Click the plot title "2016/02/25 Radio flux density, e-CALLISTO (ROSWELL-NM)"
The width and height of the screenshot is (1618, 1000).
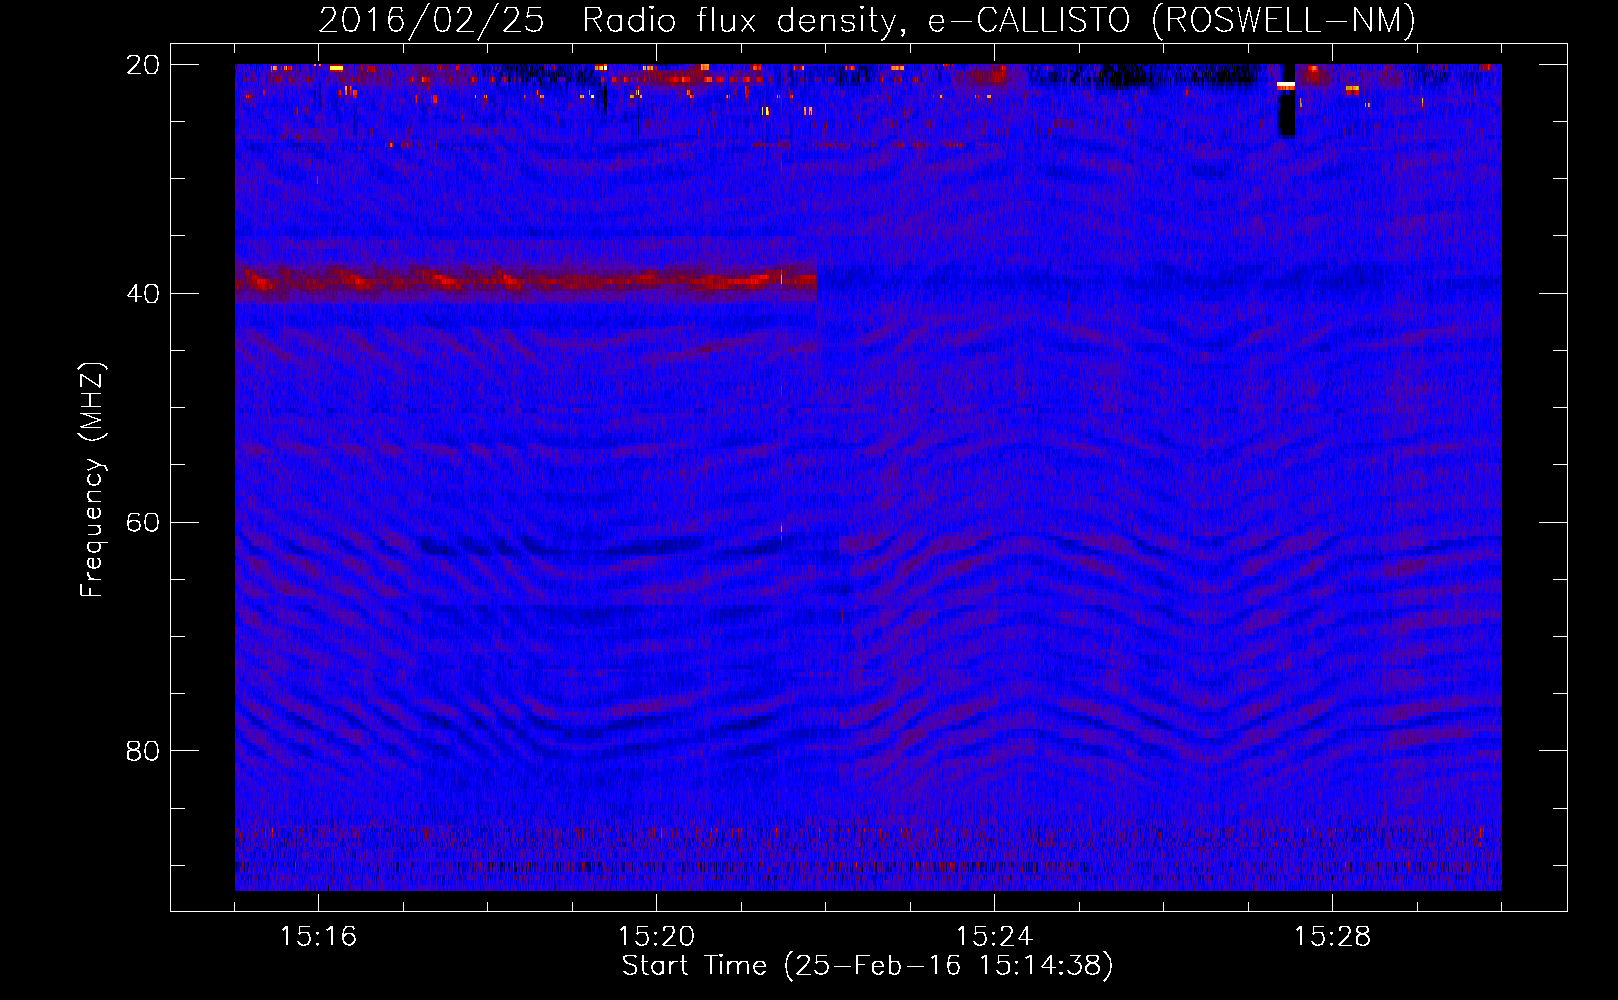867,20
